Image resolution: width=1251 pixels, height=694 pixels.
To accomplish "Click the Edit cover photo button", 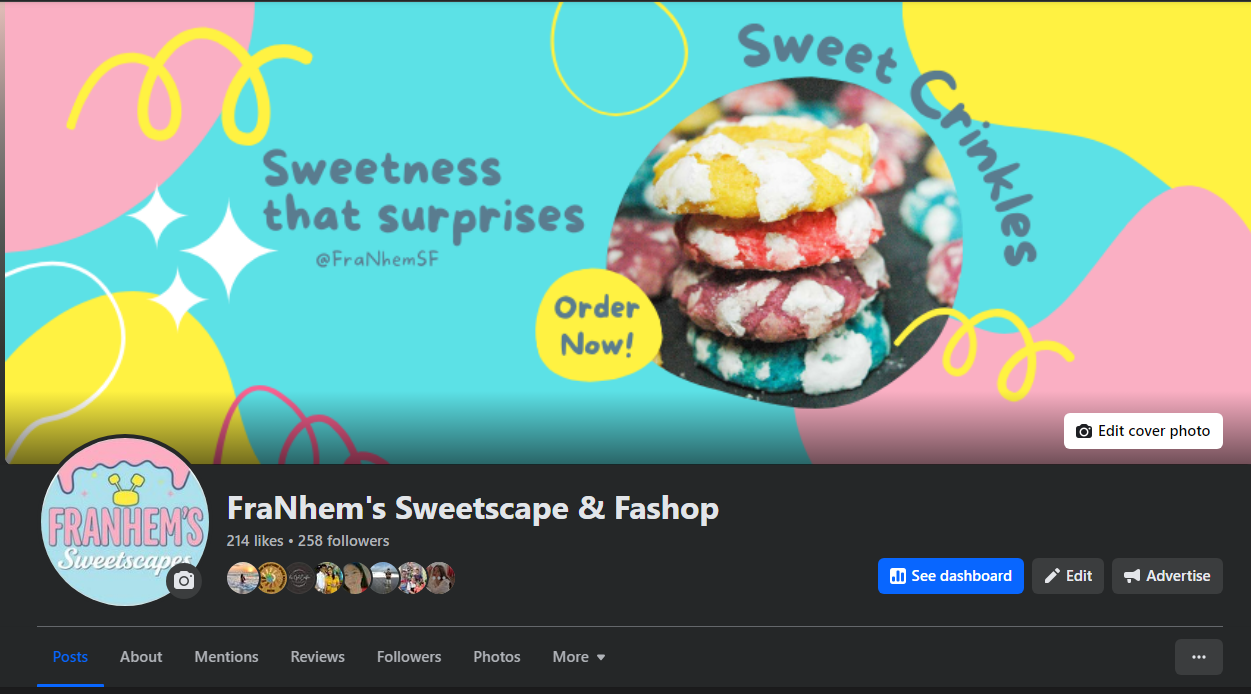I will 1143,431.
